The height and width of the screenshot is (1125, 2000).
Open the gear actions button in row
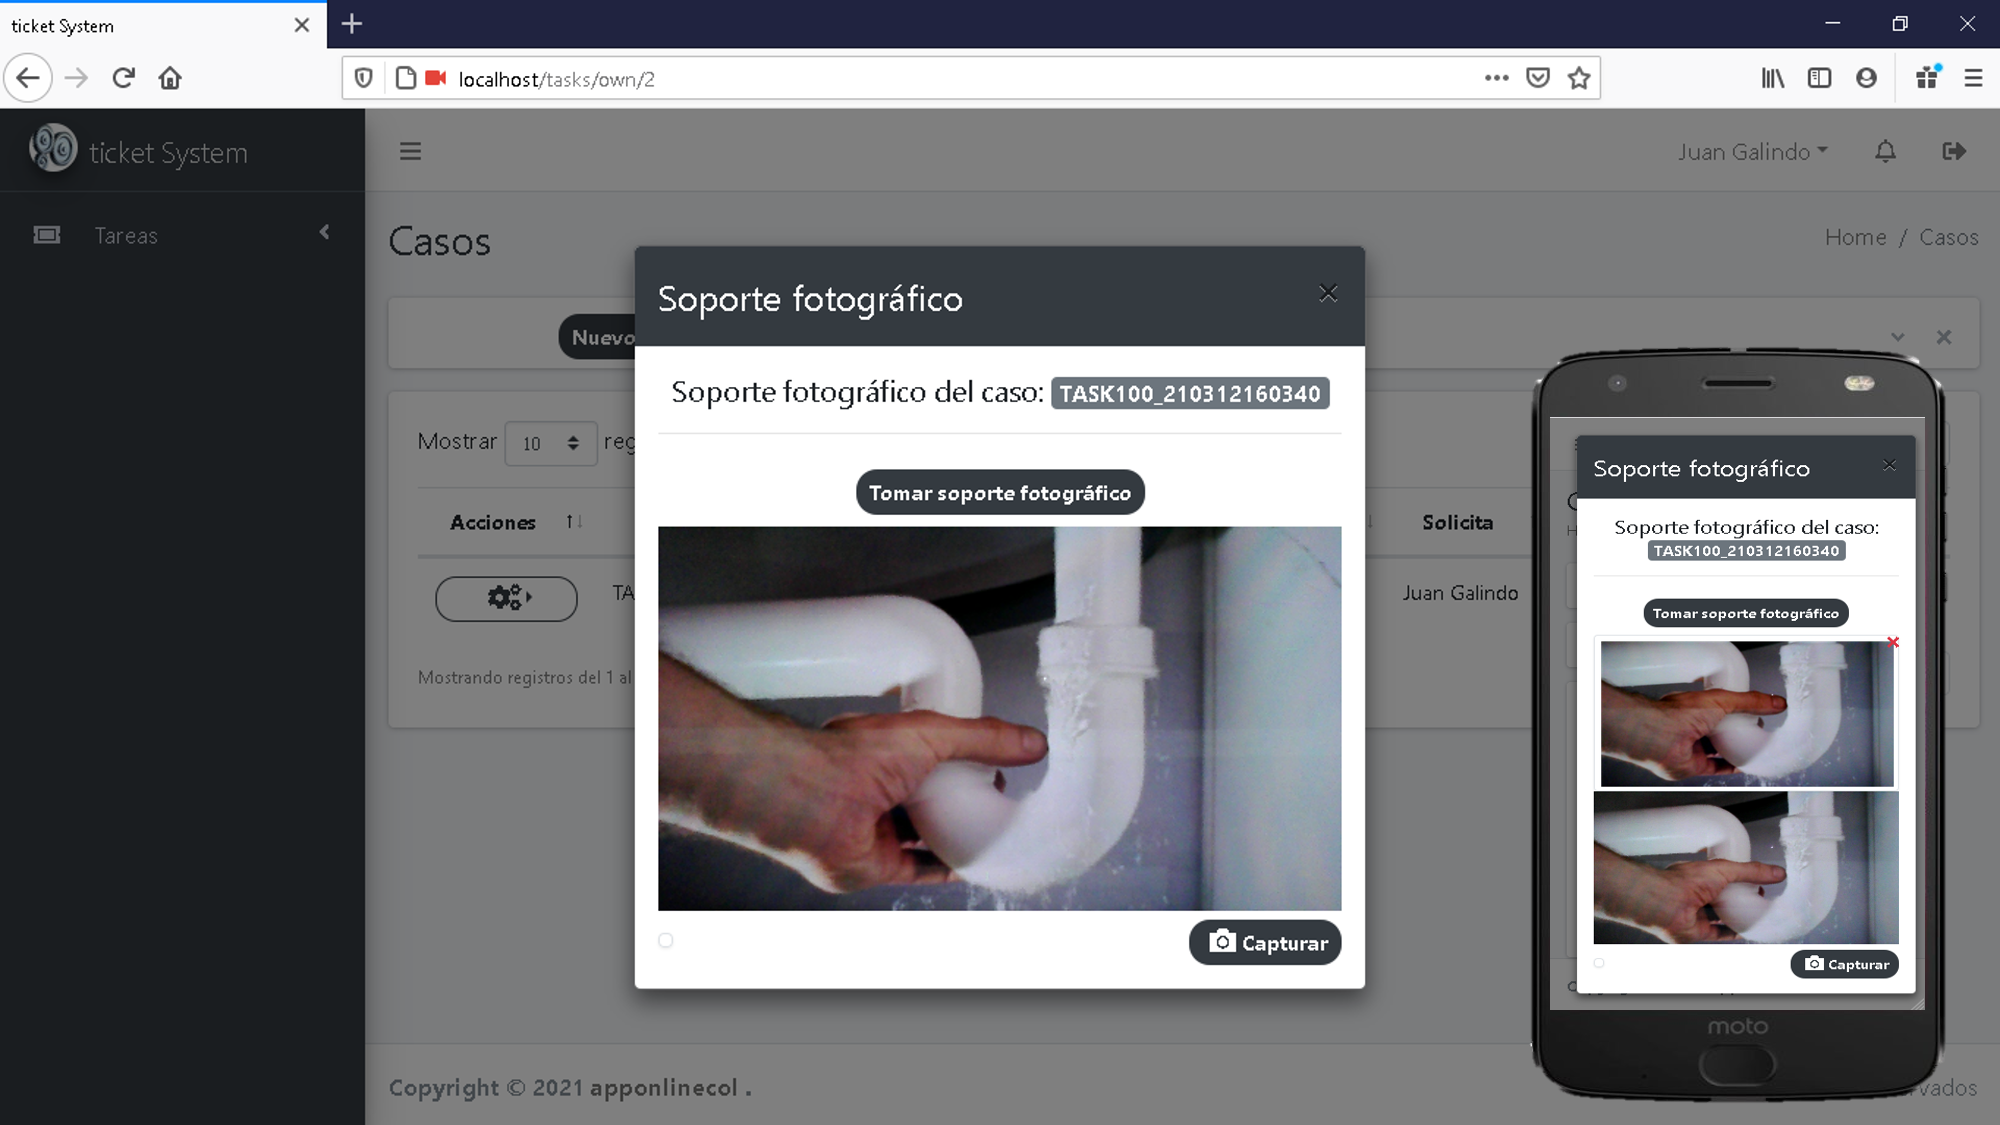[x=506, y=598]
